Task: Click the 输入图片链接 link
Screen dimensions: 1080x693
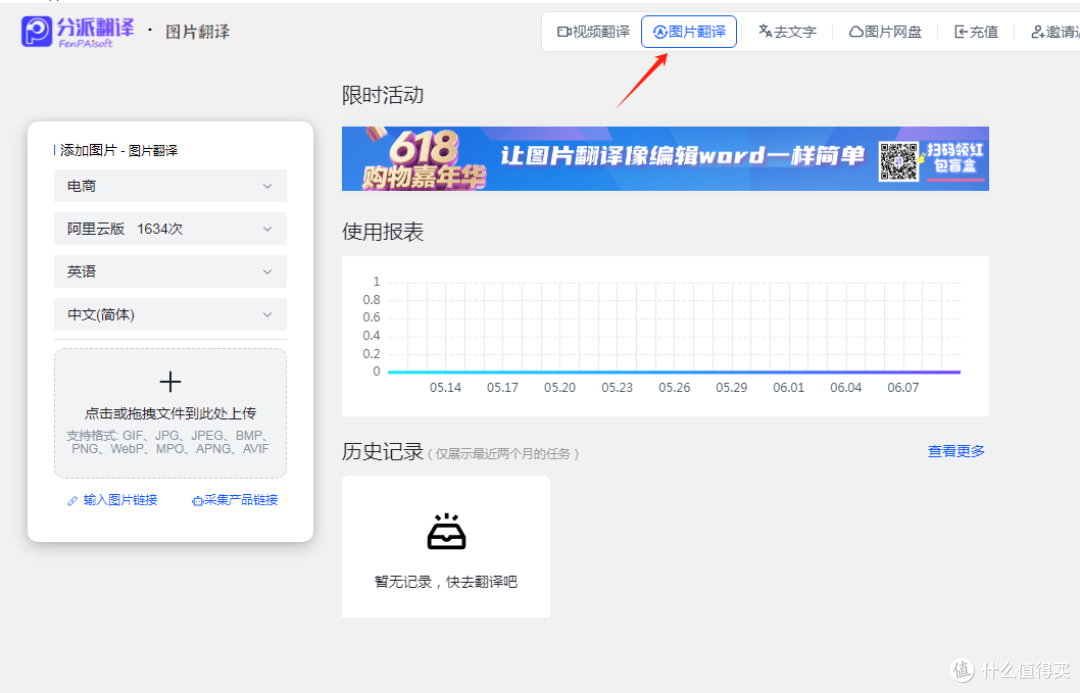Action: click(113, 500)
